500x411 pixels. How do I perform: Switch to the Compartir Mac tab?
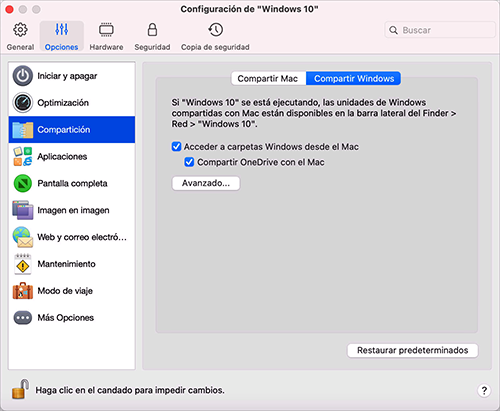[x=268, y=79]
